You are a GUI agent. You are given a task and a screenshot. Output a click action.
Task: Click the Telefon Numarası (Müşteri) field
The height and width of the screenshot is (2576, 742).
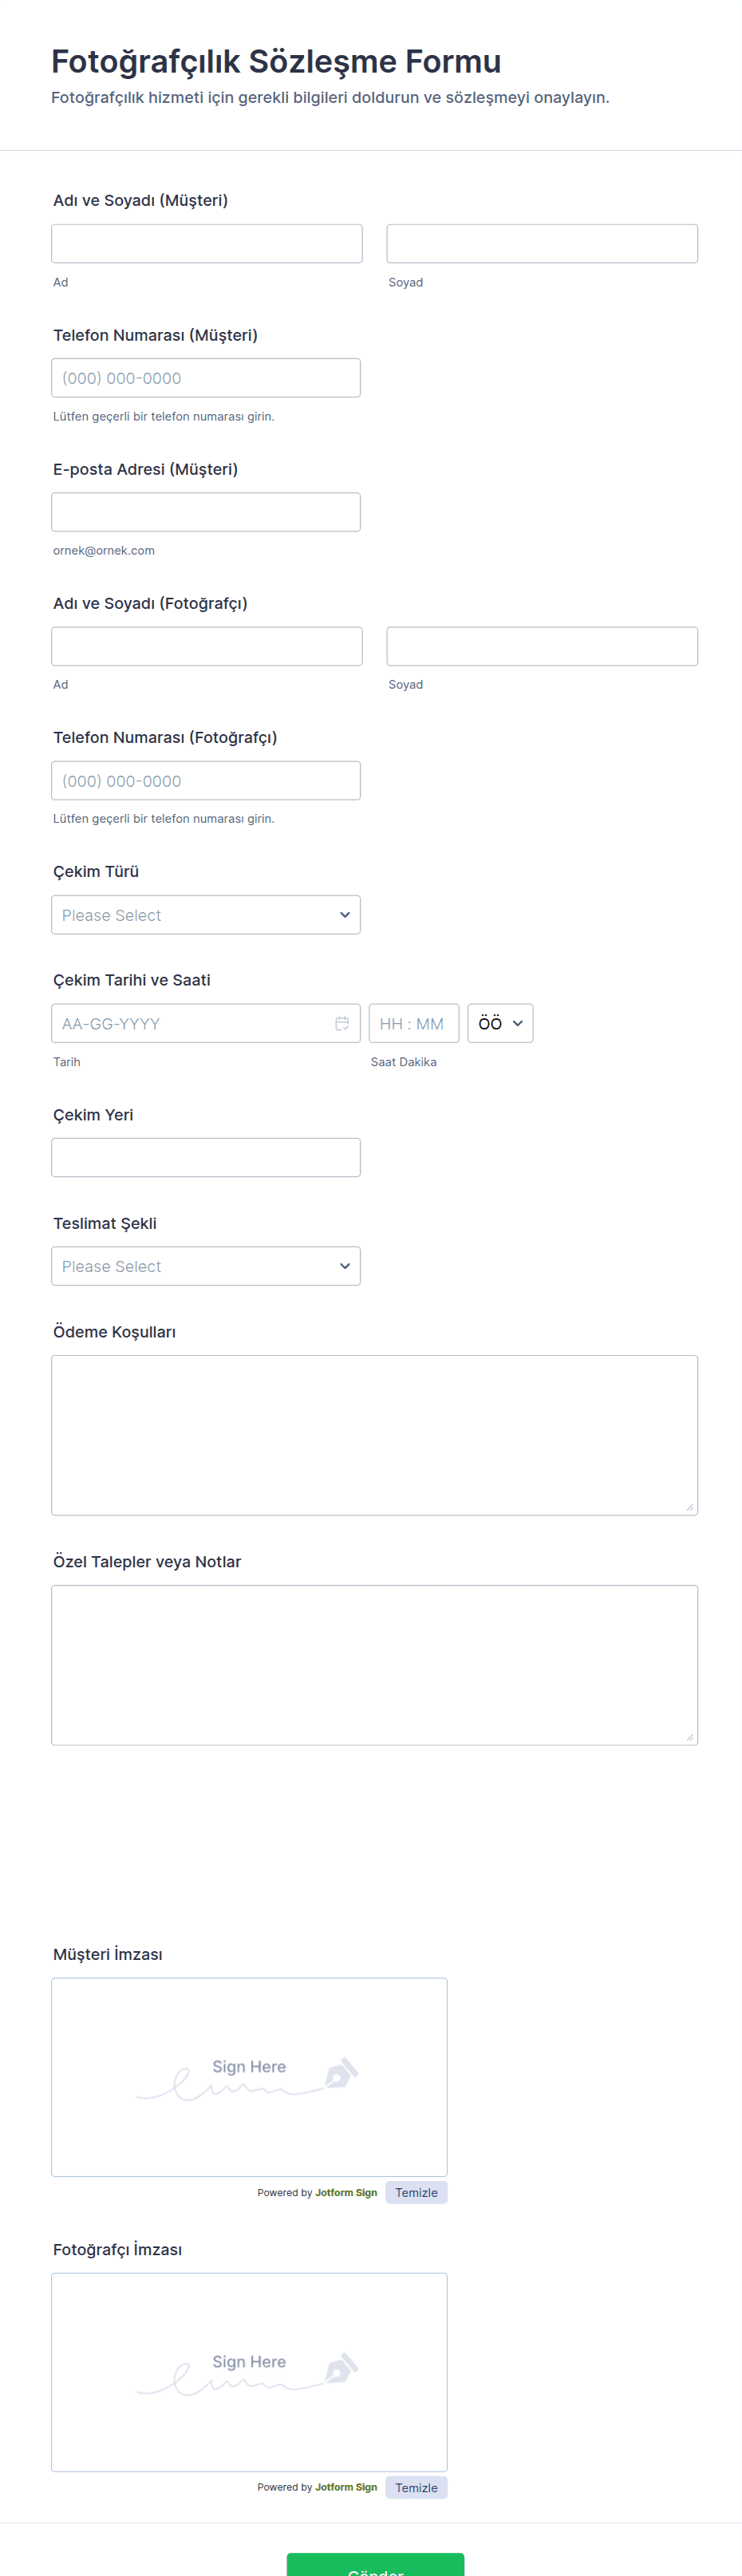coord(206,378)
